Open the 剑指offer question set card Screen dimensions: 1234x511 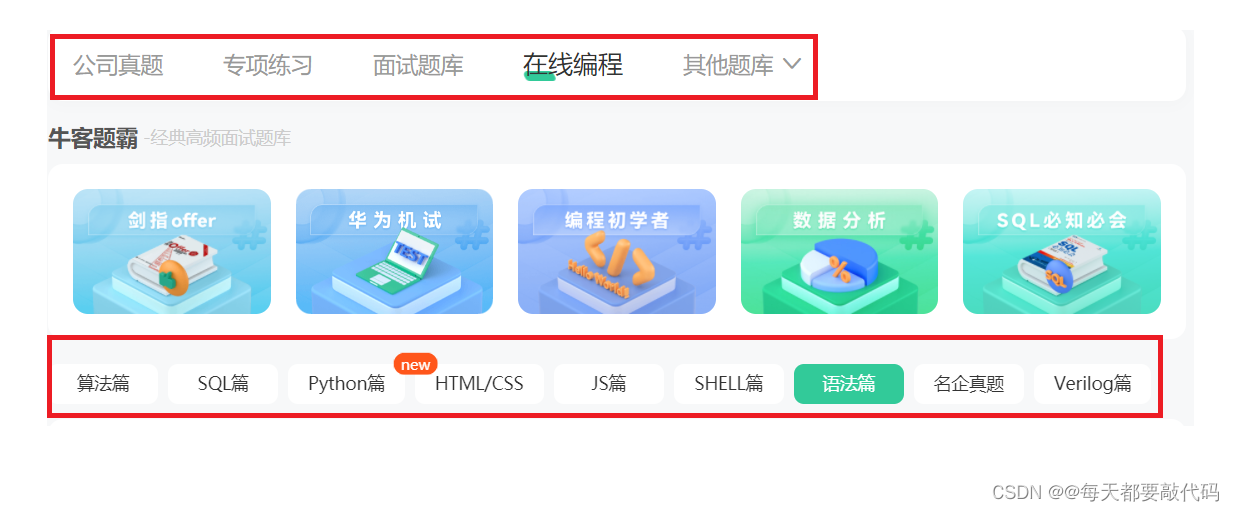pyautogui.click(x=172, y=251)
